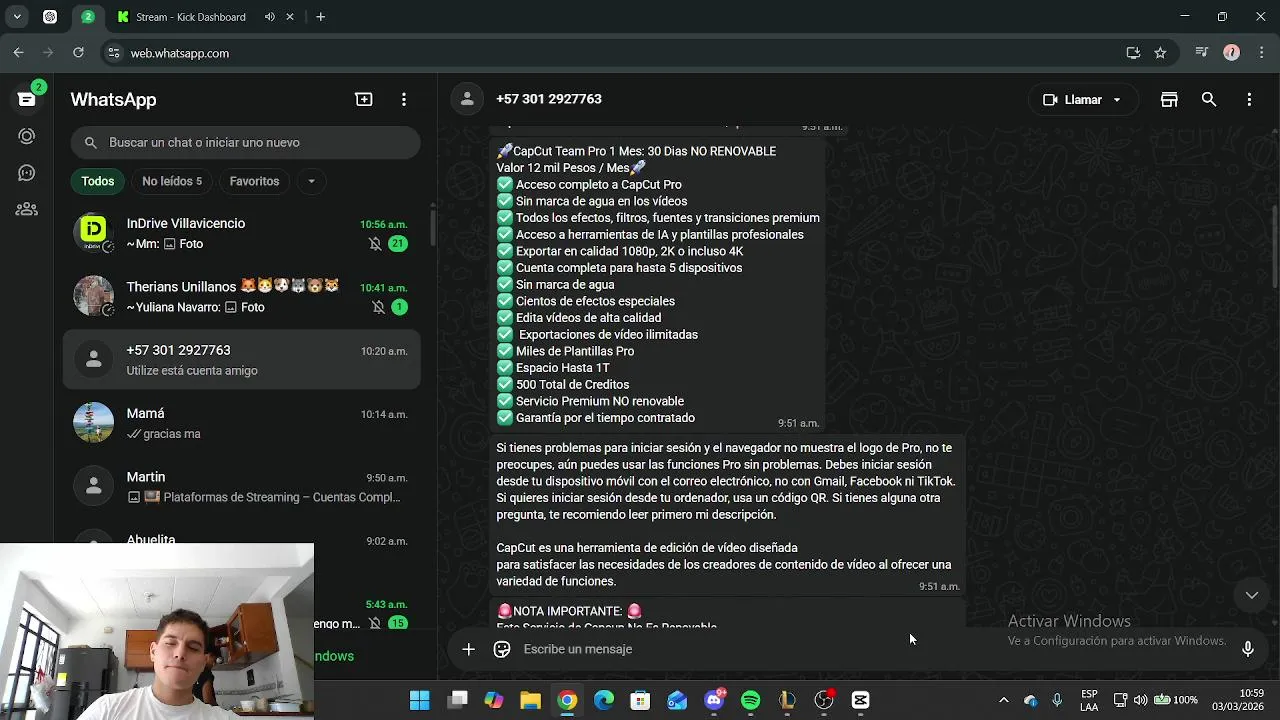Record a voice message with microphone
Viewport: 1280px width, 720px height.
[1248, 649]
